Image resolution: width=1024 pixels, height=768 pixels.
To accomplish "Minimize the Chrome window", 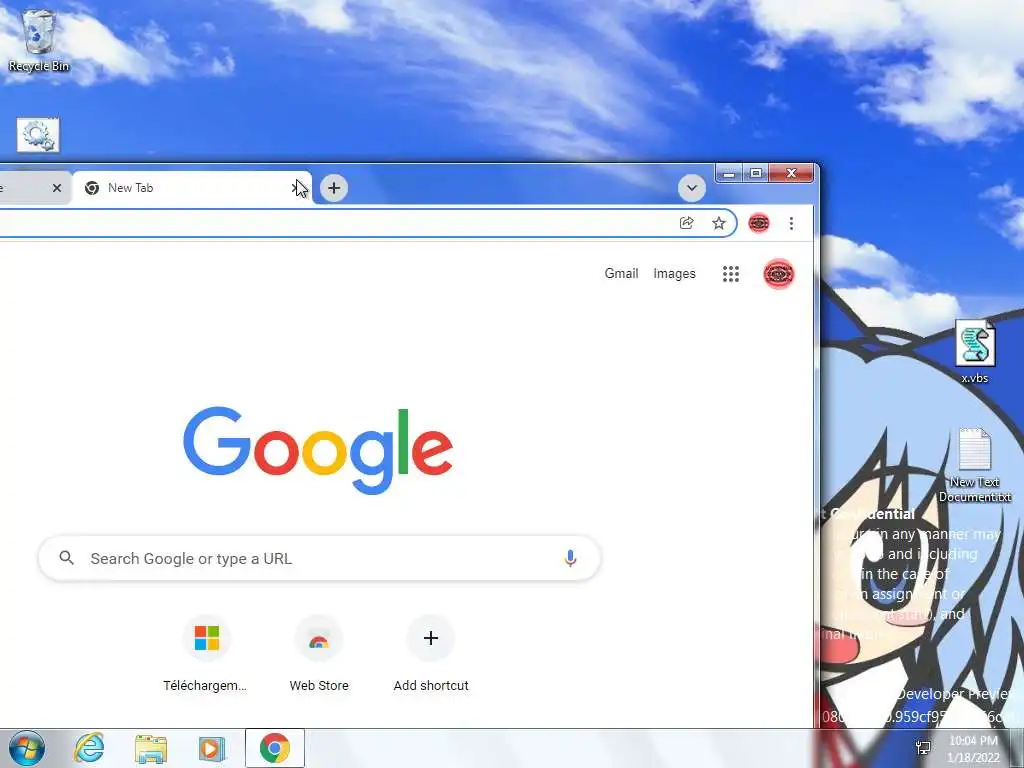I will (729, 174).
